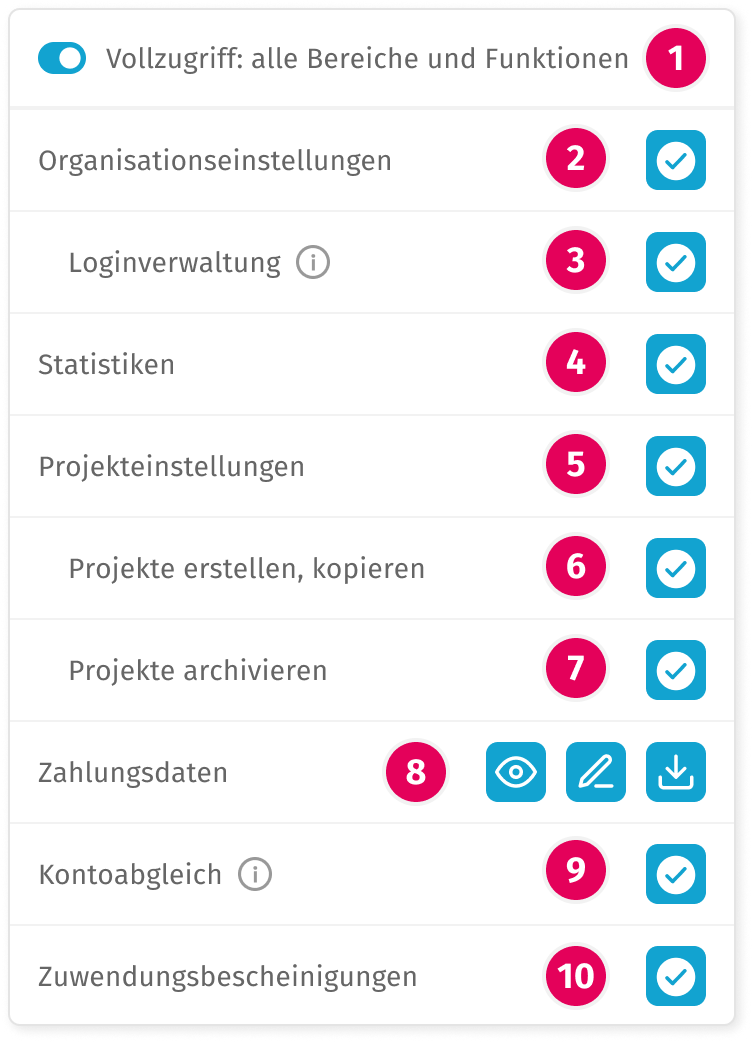Viewport: 752px width, 1042px height.
Task: Uncheck the Zuwendungsbescheinigungen checkbox
Action: 676,976
